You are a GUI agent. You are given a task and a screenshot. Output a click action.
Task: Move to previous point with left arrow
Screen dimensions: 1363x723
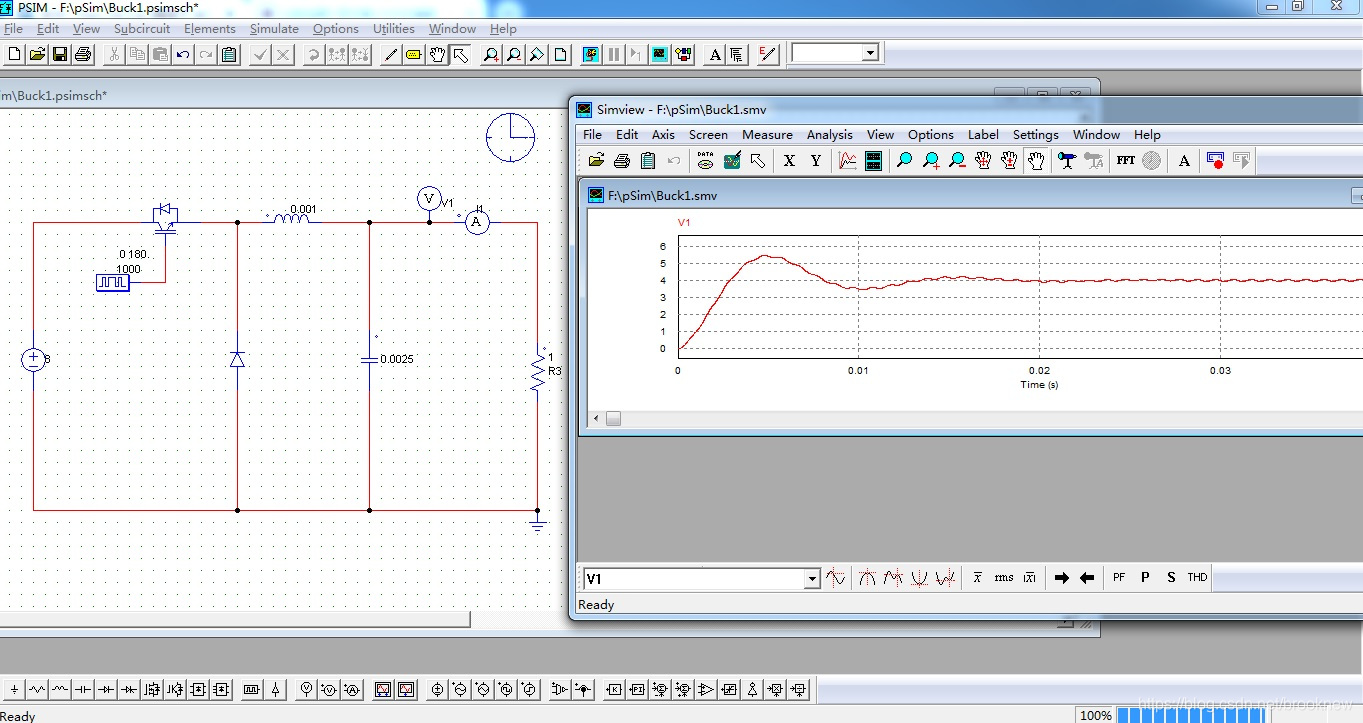pos(1087,578)
